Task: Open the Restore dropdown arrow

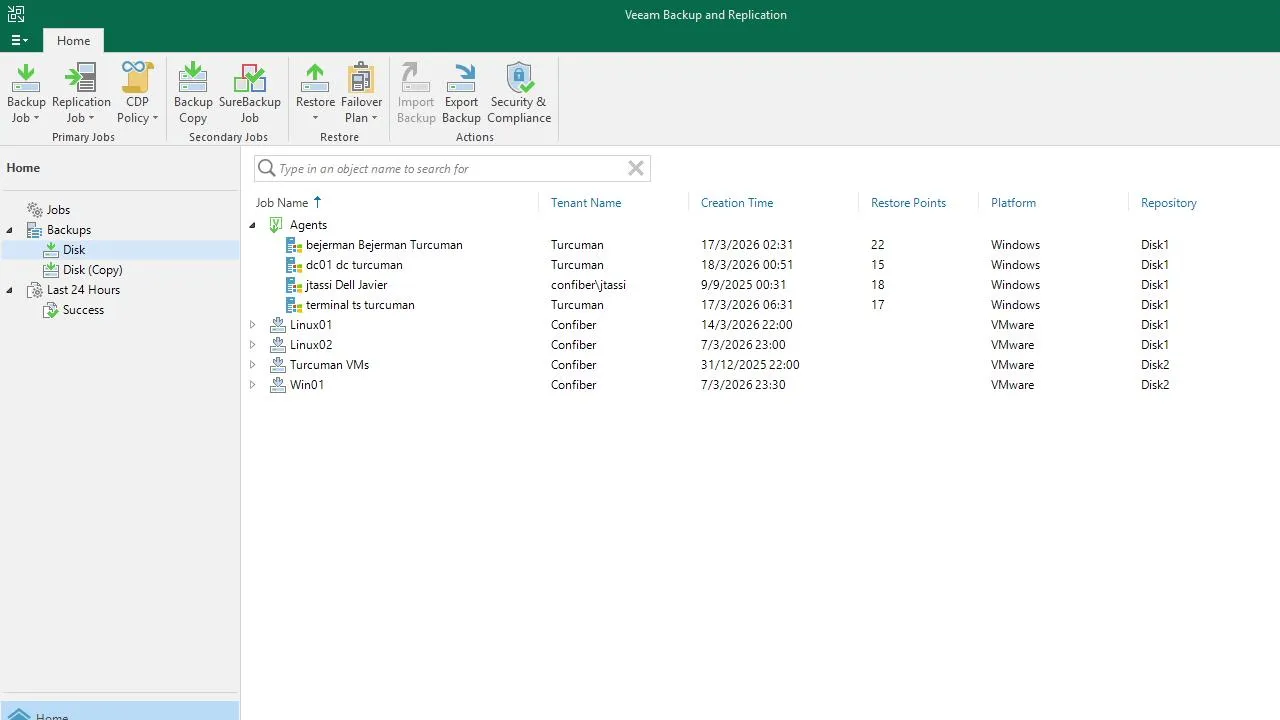Action: [x=315, y=118]
